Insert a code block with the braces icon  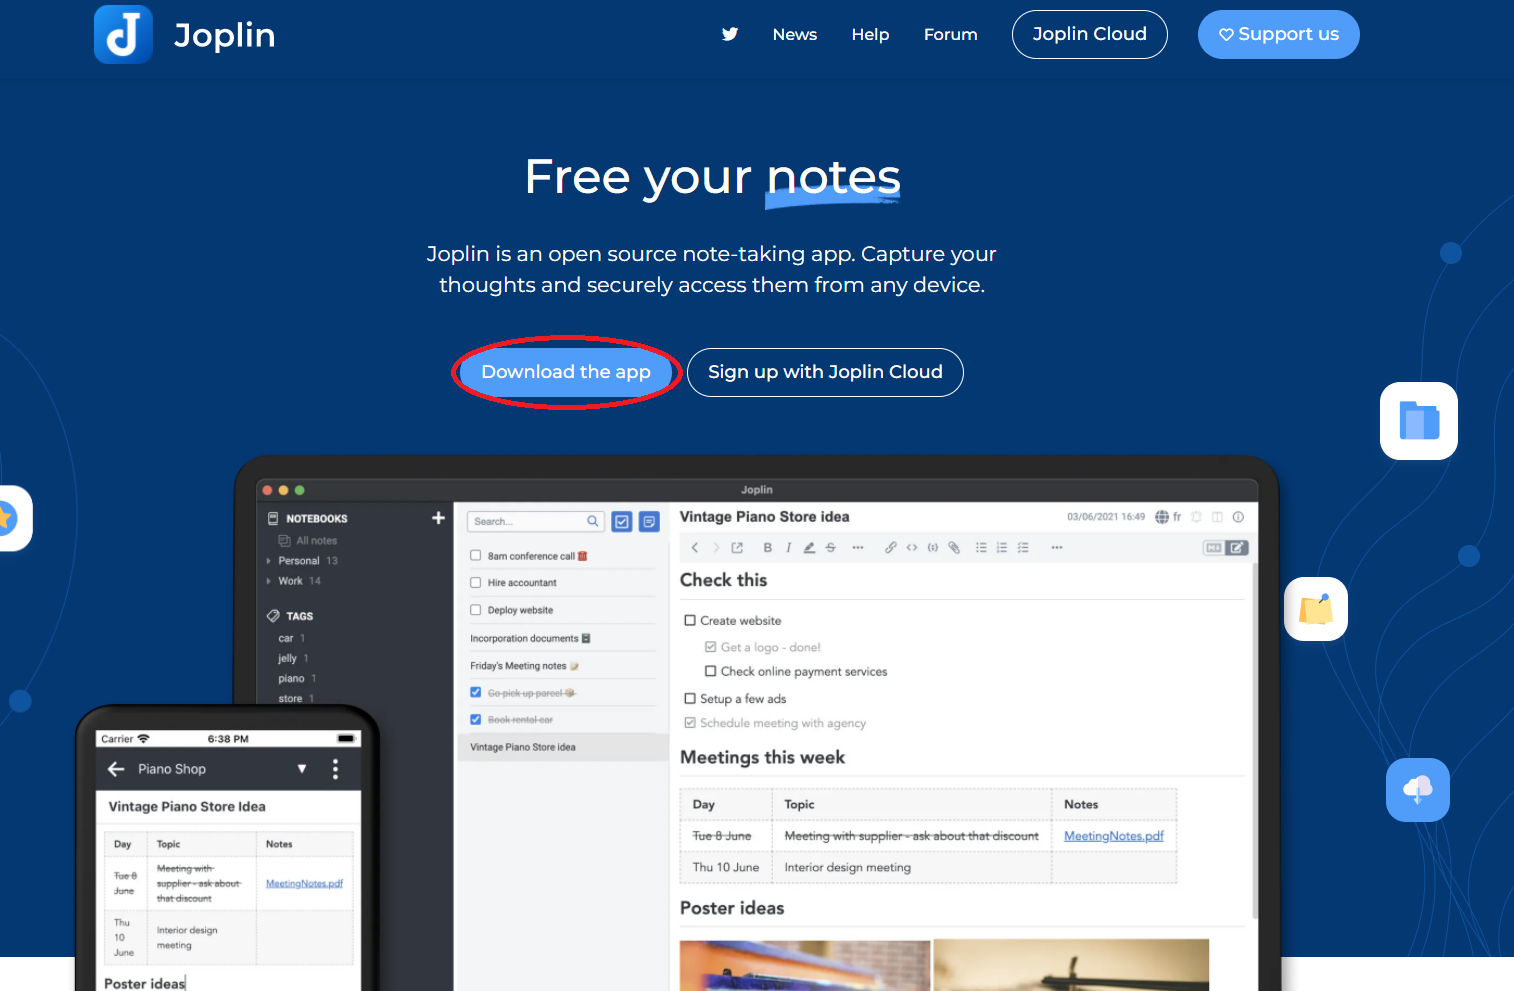(933, 547)
